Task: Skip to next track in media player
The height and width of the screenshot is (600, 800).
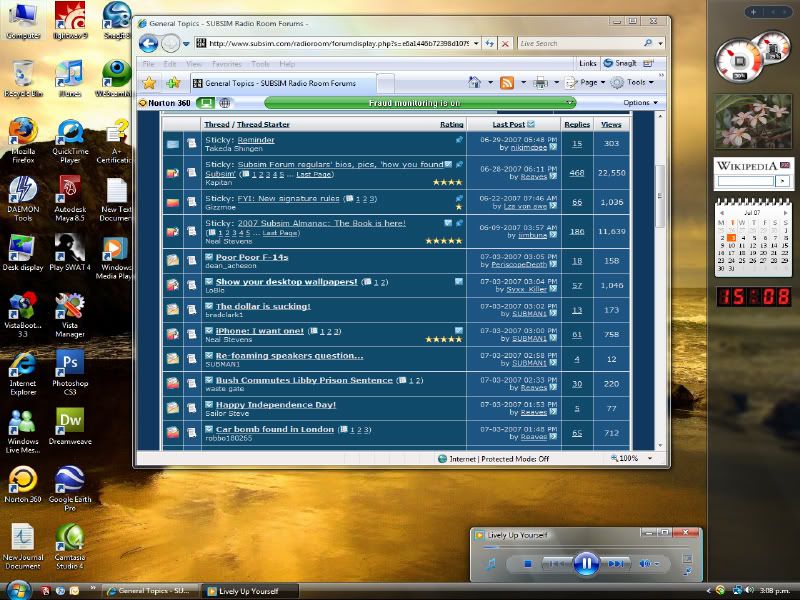Action: [615, 564]
